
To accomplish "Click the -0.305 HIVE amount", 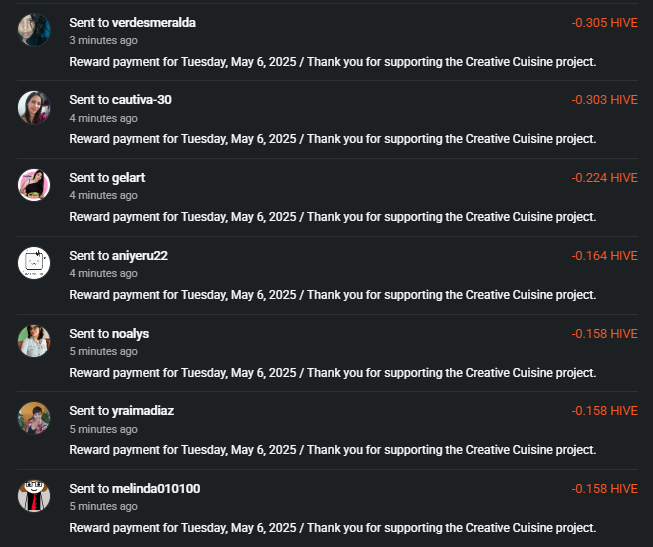I will 604,22.
